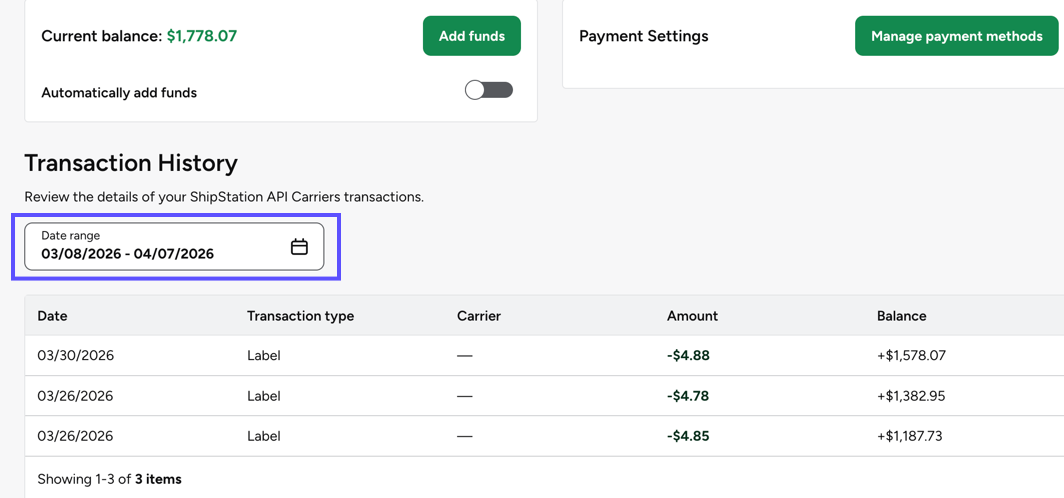The width and height of the screenshot is (1064, 498).
Task: Toggle the Automatically add funds switch
Action: click(489, 90)
